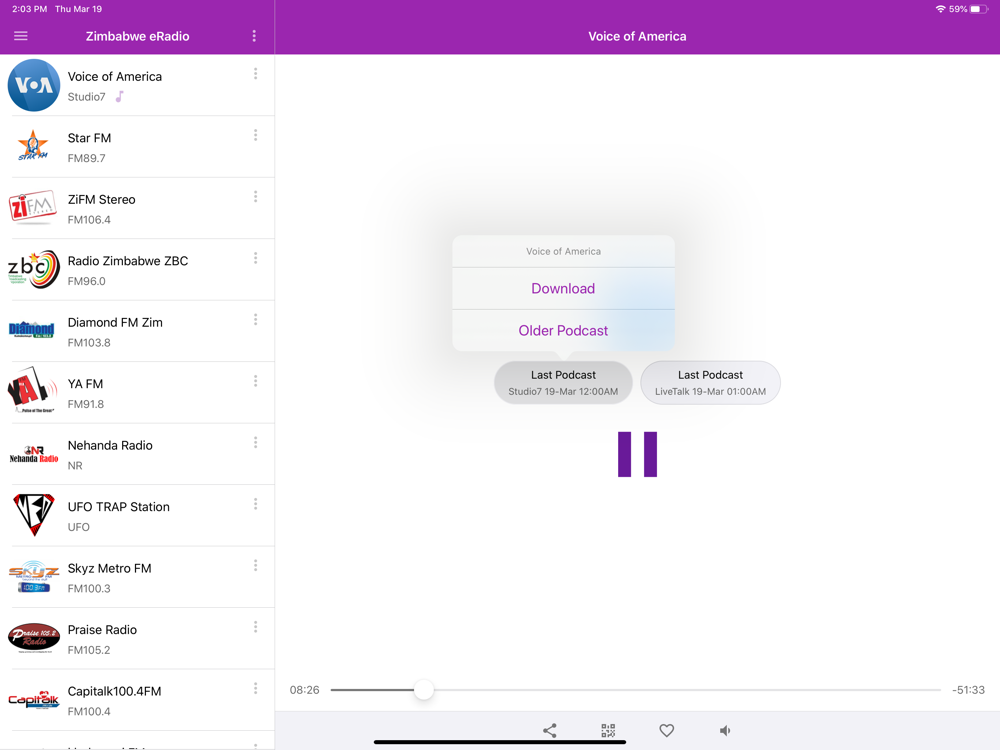Viewport: 1000px width, 750px height.
Task: Select Skyz Metro FM station name
Action: click(109, 568)
